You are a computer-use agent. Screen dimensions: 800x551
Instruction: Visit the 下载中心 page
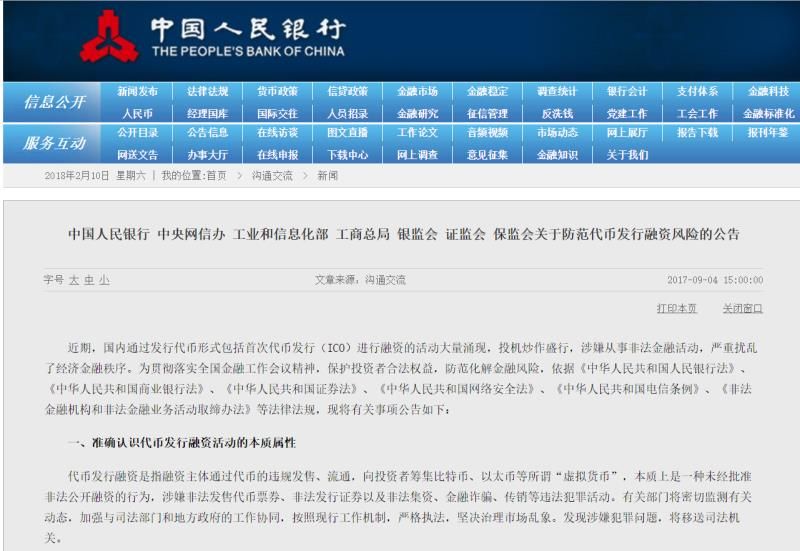point(347,155)
